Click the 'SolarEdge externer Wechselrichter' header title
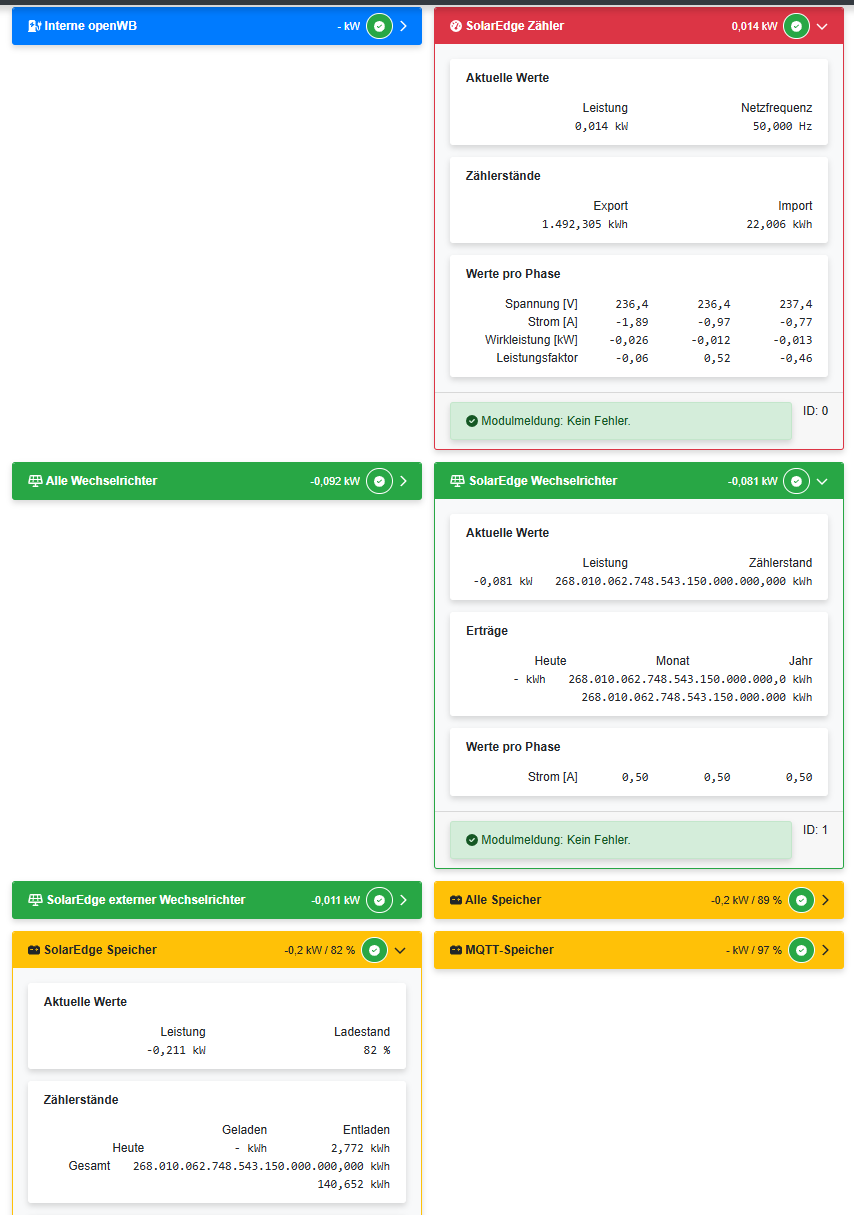854x1215 pixels. coord(146,900)
